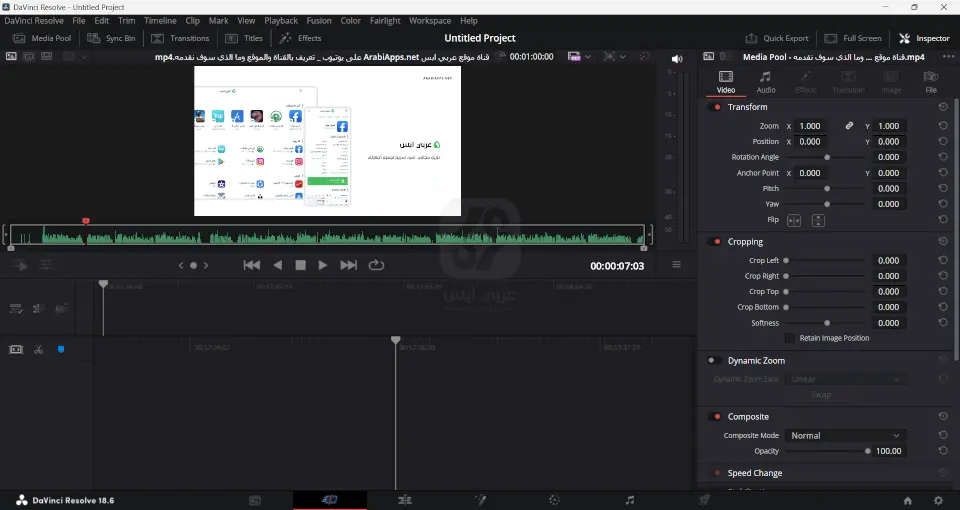Toggle the zoom link chain icon
Viewport: 960px width, 510px height.
click(849, 126)
